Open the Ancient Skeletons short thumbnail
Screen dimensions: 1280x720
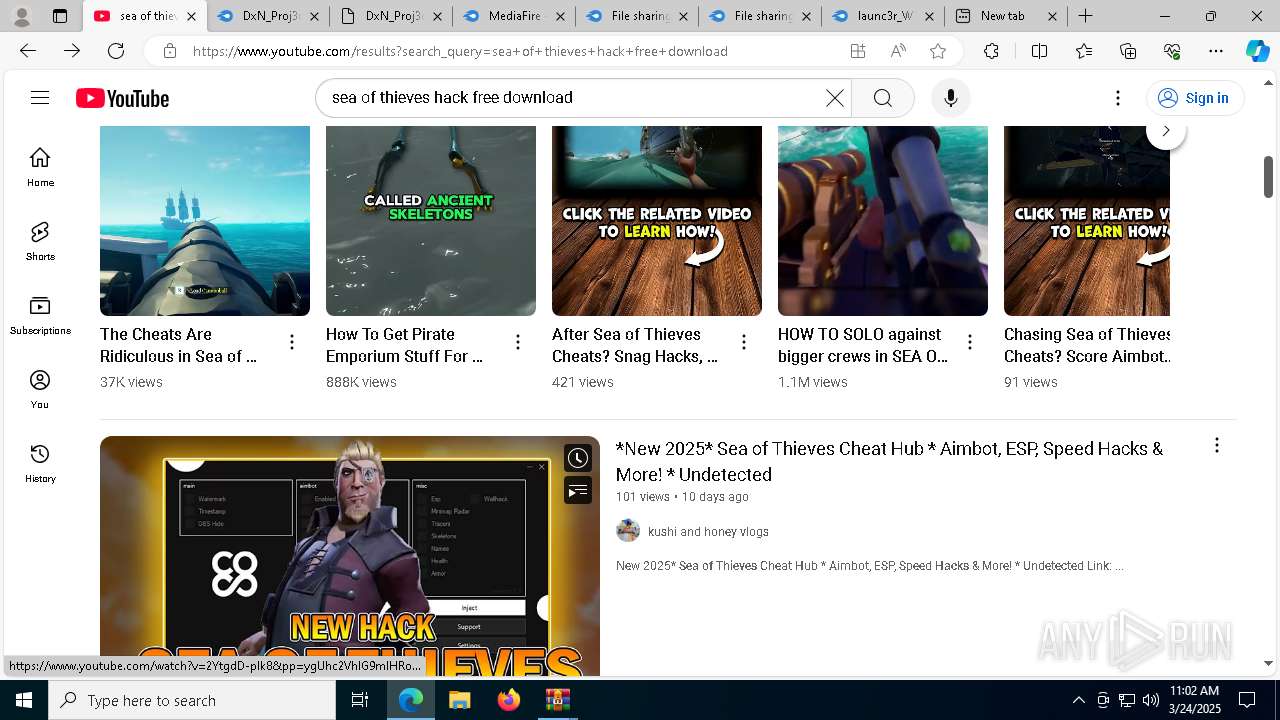(431, 221)
